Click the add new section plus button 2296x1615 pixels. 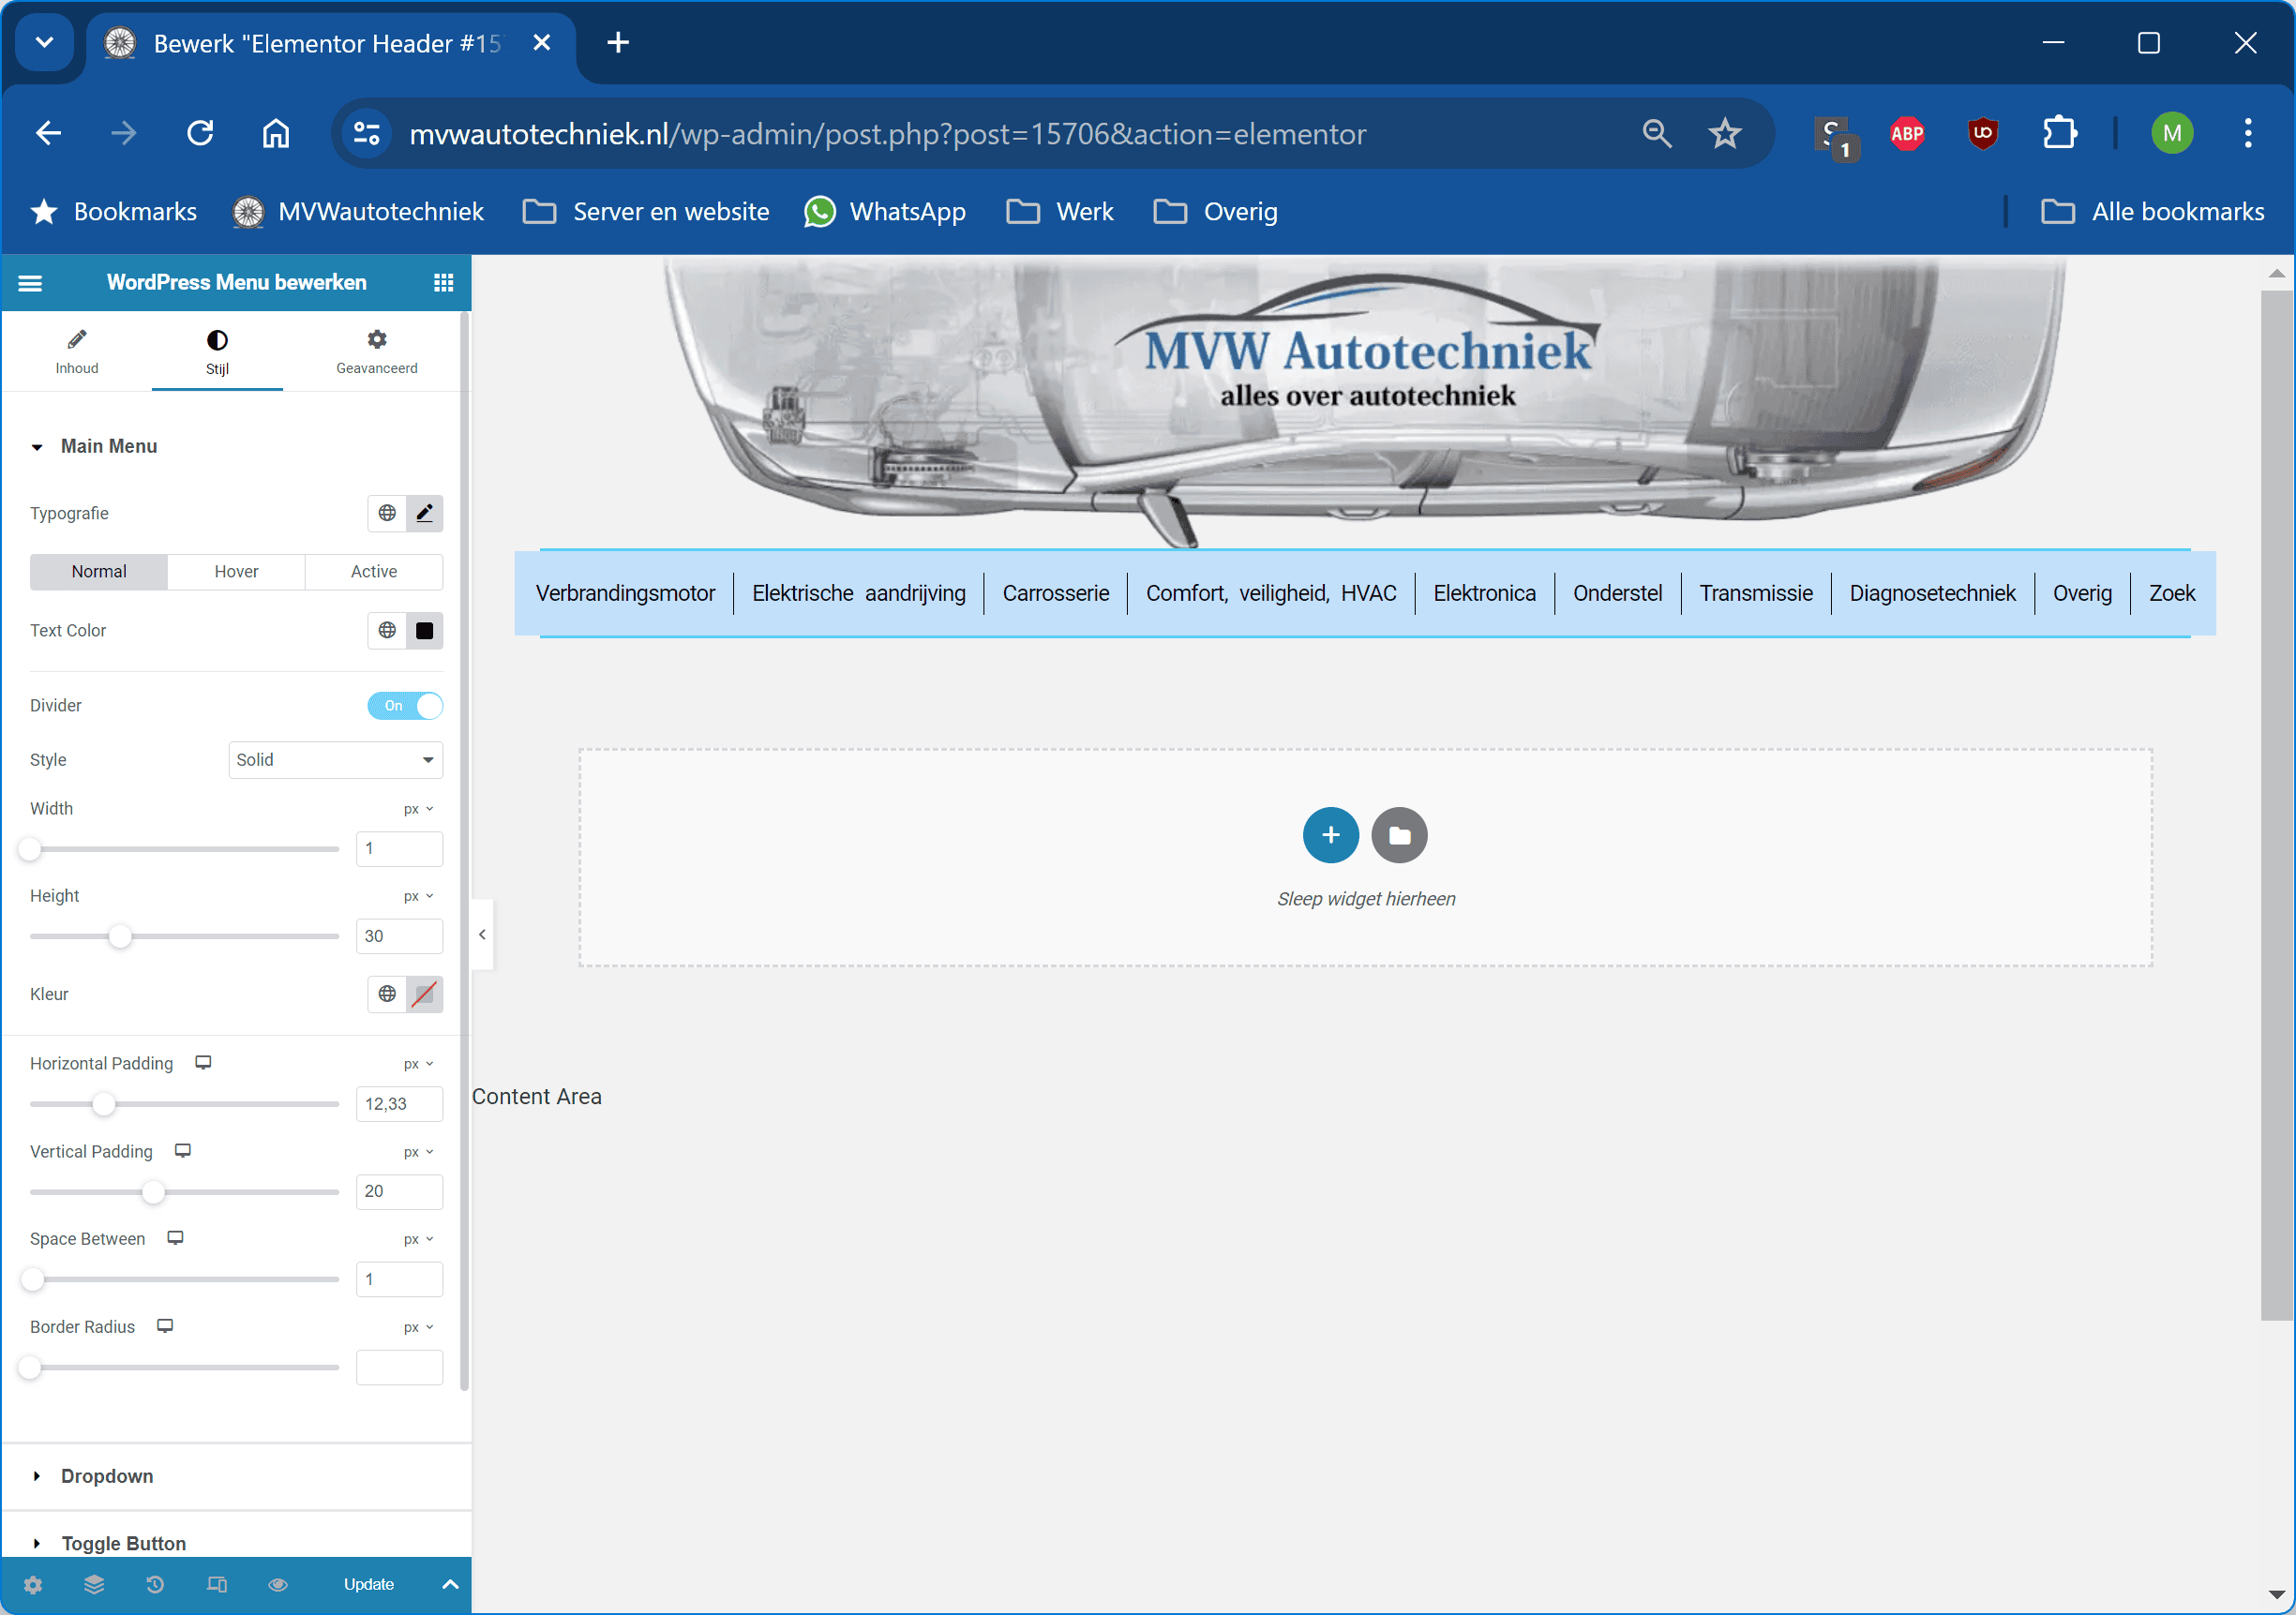click(x=1330, y=835)
